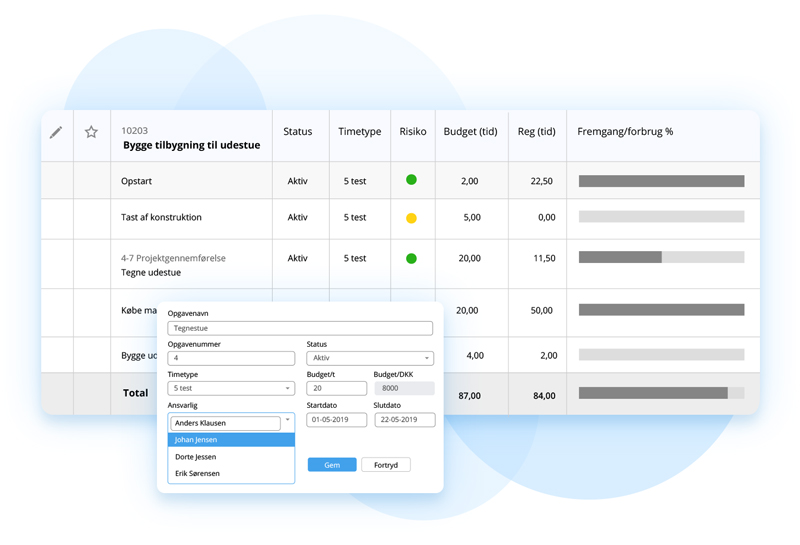800x545 pixels.
Task: Open the Timetype dropdown showing 5 test
Action: [231, 388]
